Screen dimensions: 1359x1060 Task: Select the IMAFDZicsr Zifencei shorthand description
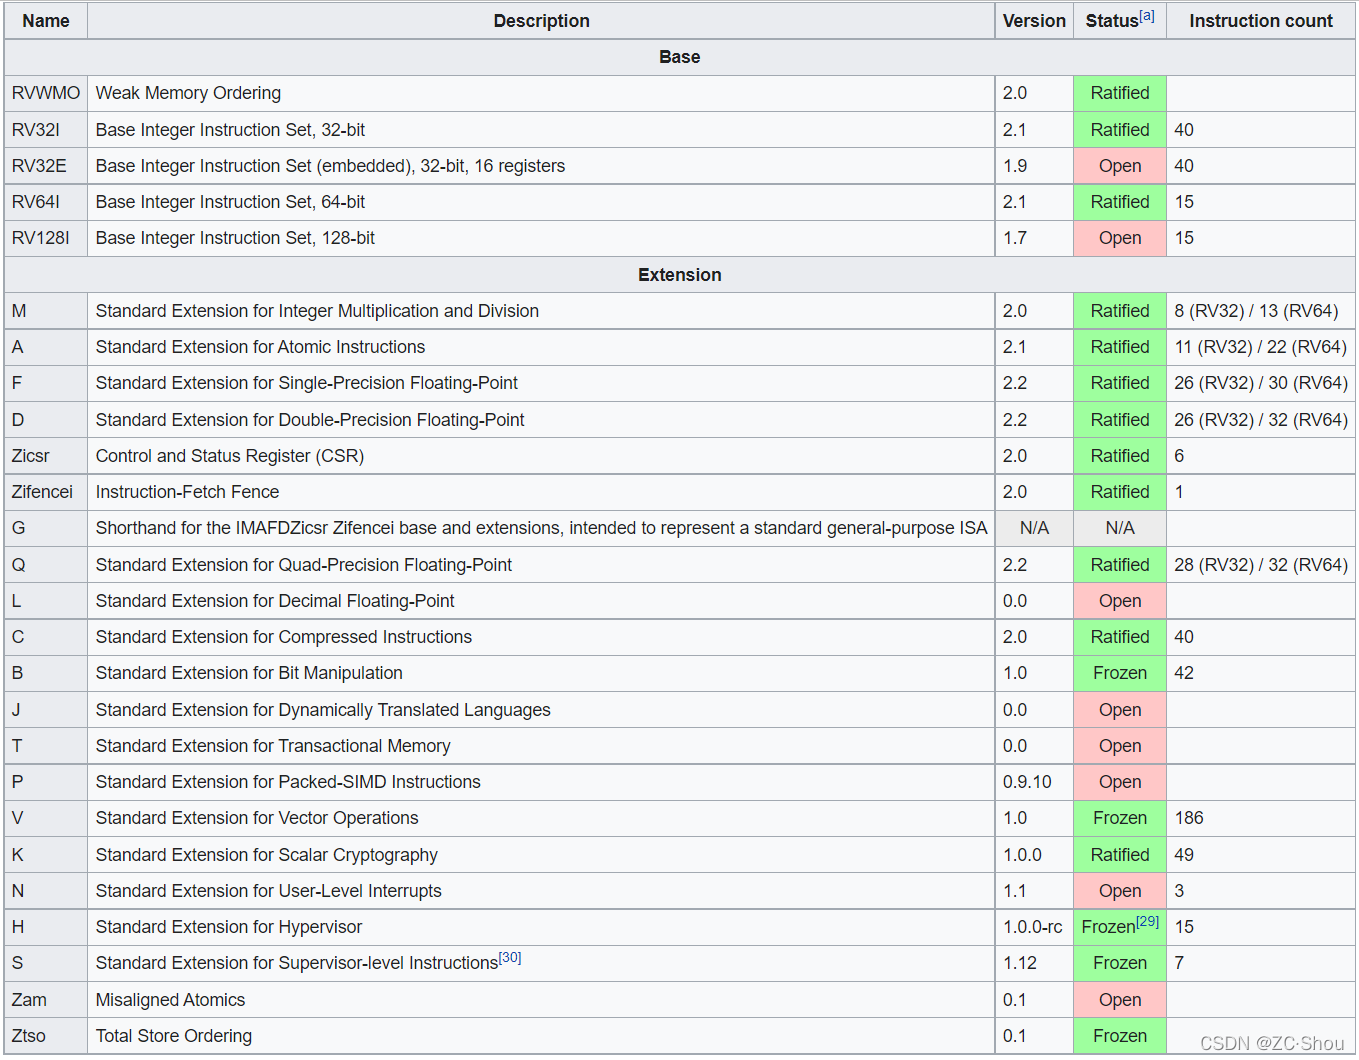click(x=541, y=528)
